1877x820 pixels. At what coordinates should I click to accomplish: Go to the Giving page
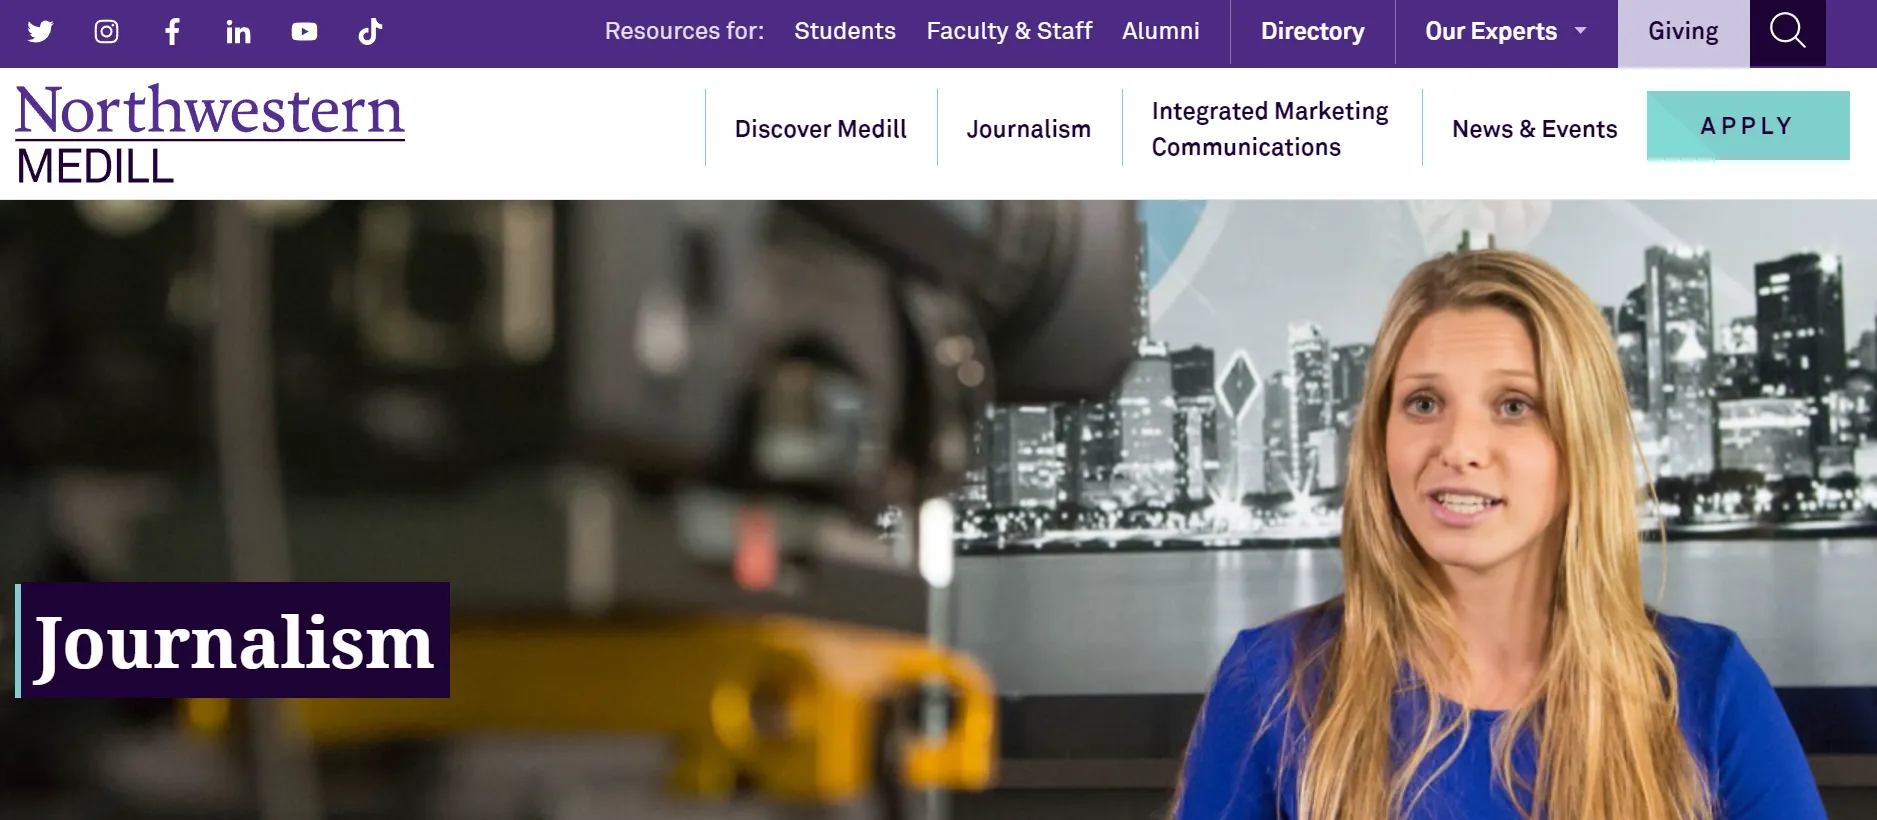pos(1683,32)
